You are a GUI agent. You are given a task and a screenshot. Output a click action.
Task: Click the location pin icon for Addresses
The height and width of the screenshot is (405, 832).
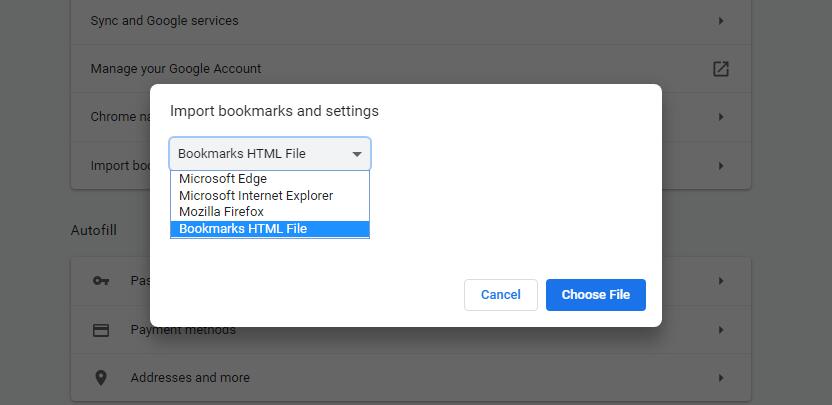pyautogui.click(x=101, y=378)
